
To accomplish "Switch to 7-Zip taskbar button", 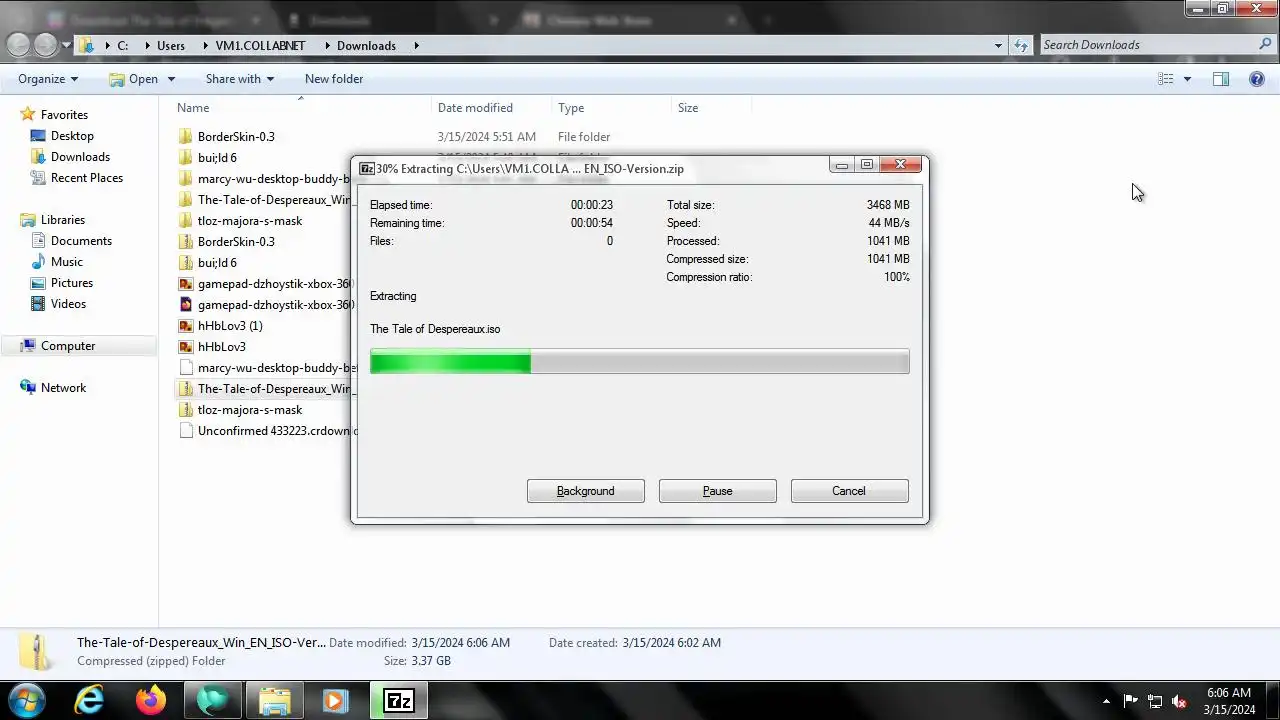I will (399, 701).
